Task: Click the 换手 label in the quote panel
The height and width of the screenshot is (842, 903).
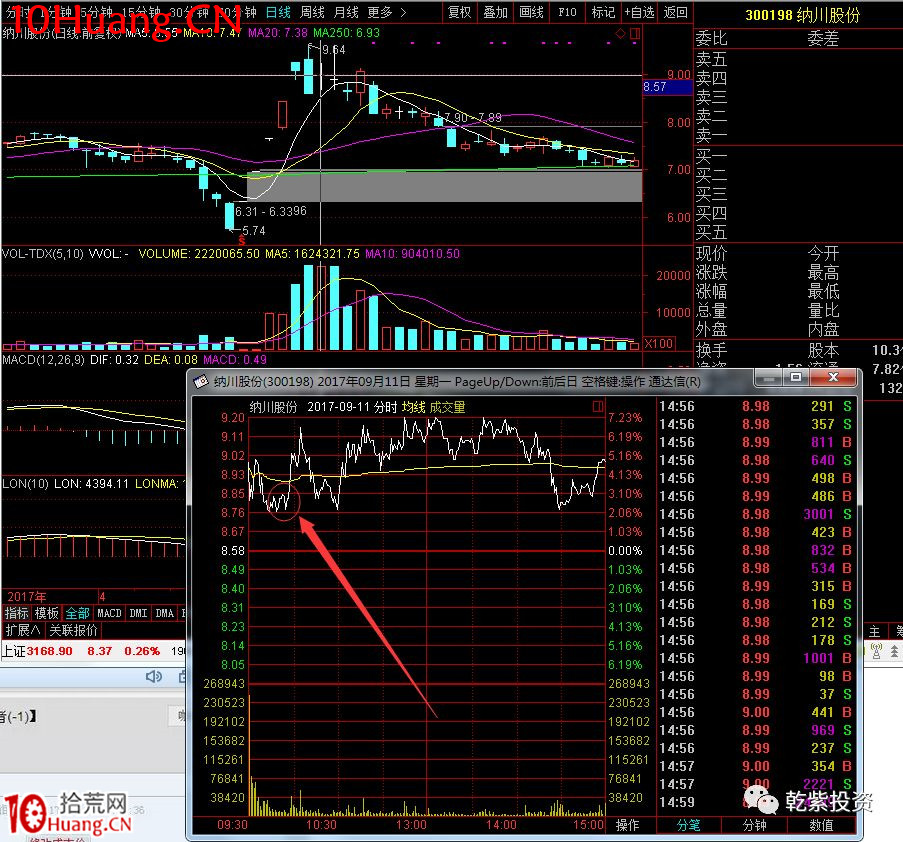Action: (711, 350)
